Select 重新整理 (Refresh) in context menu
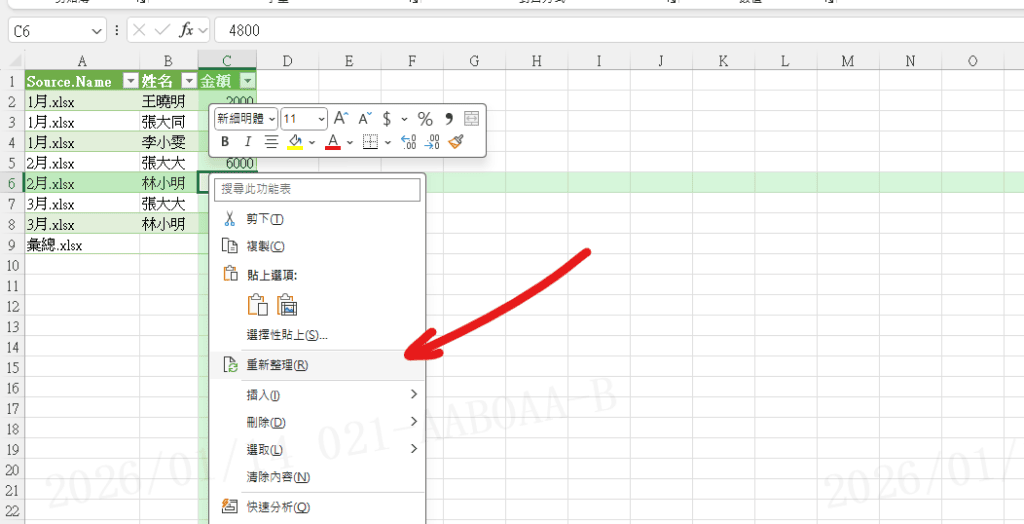The height and width of the screenshot is (524, 1024). (x=277, y=365)
